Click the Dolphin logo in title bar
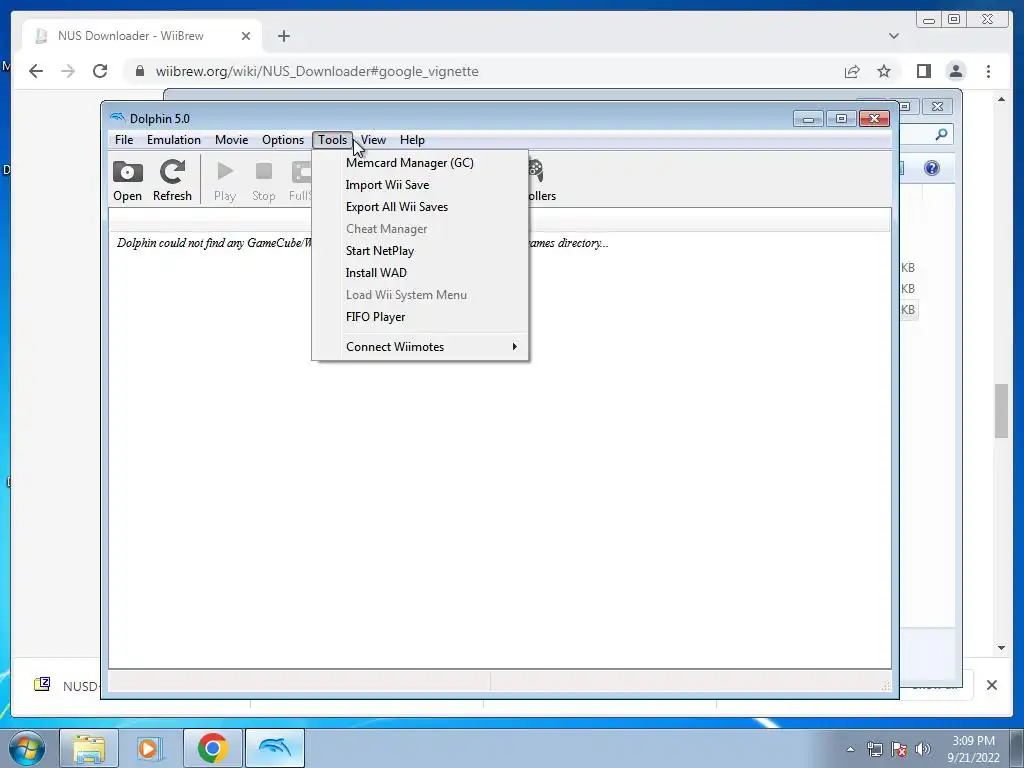Image resolution: width=1024 pixels, height=768 pixels. (x=118, y=118)
